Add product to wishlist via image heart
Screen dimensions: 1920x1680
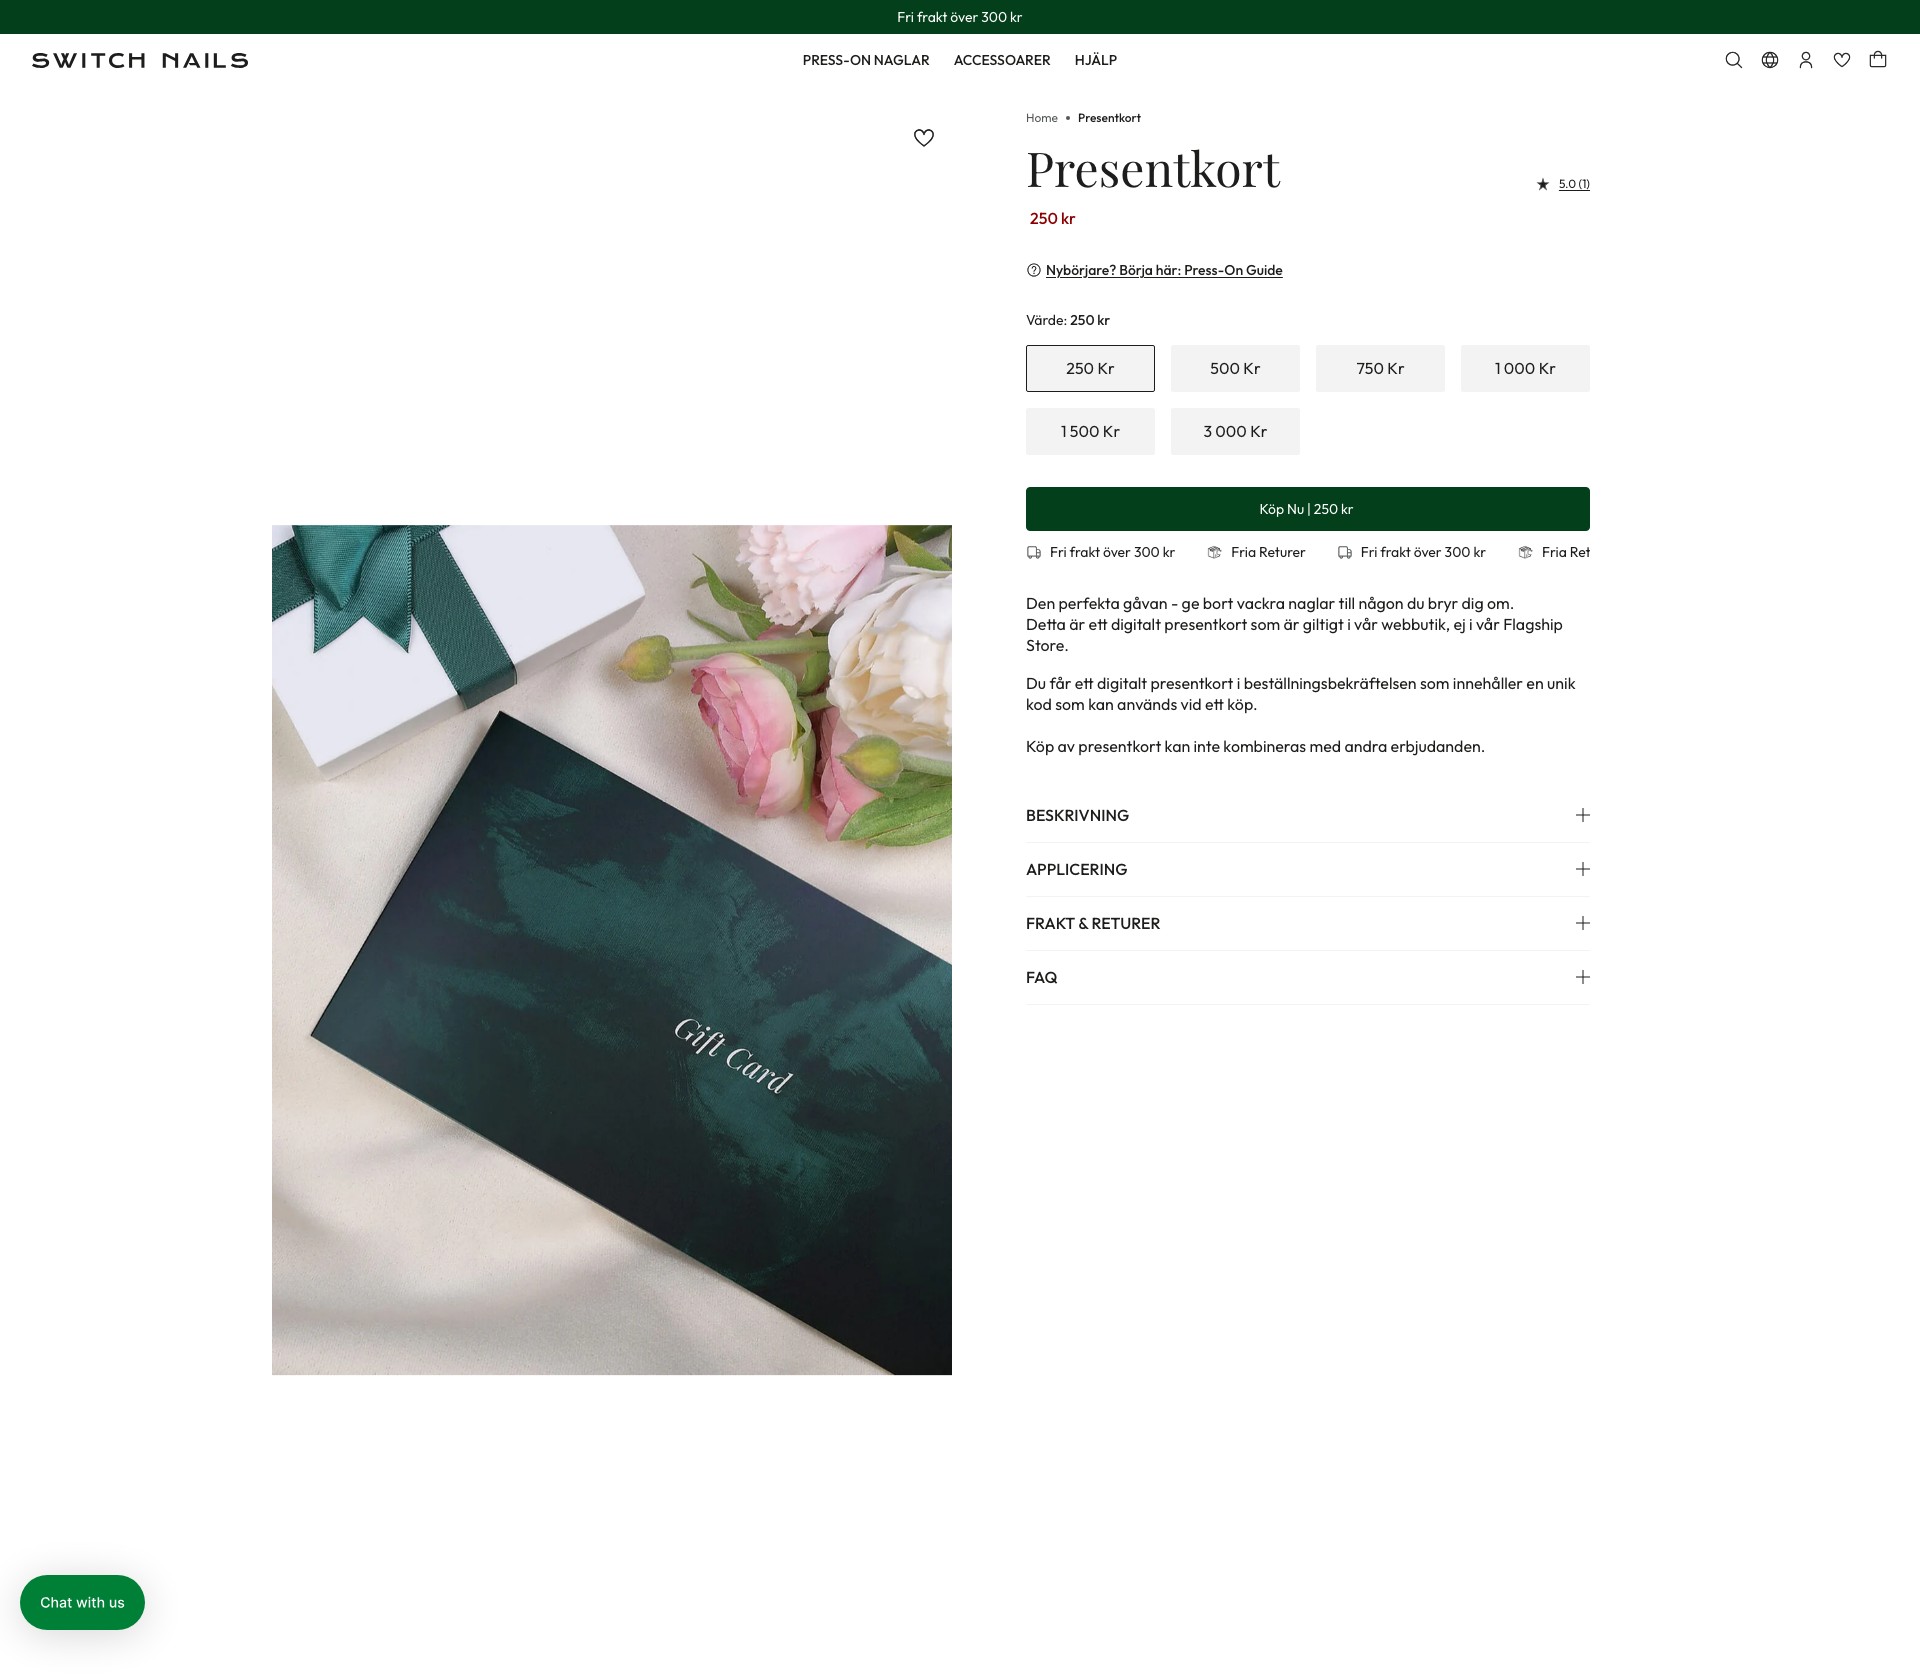924,138
